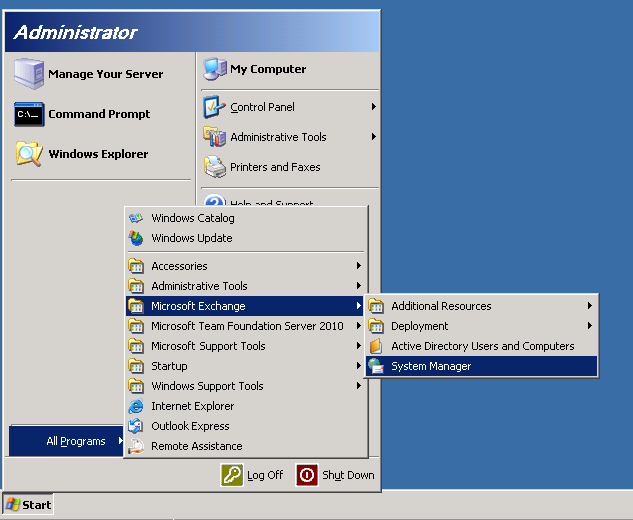The image size is (633, 520).
Task: Open Windows Explorer label
Action: point(99,154)
